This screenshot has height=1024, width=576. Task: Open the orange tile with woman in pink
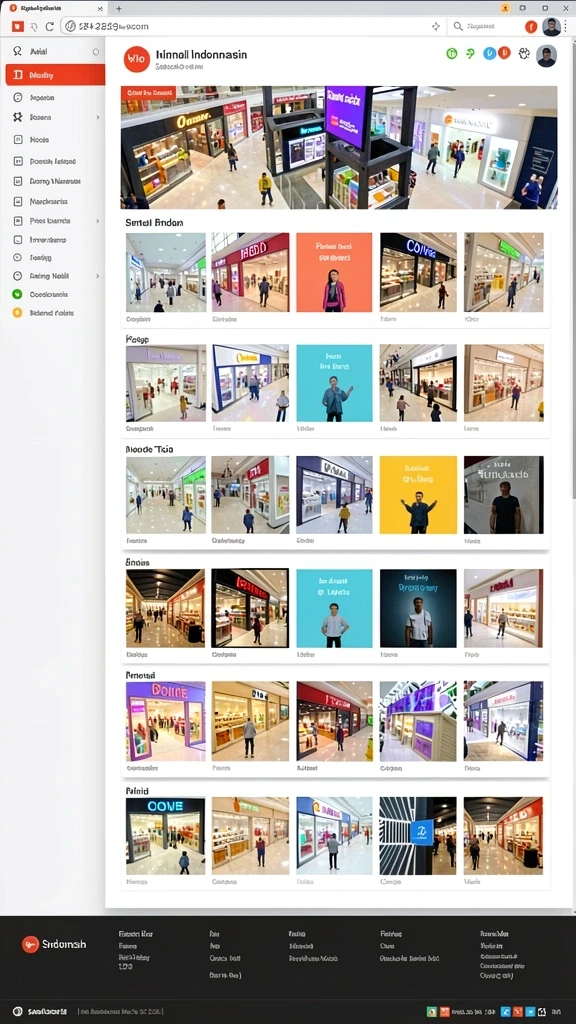pos(334,272)
